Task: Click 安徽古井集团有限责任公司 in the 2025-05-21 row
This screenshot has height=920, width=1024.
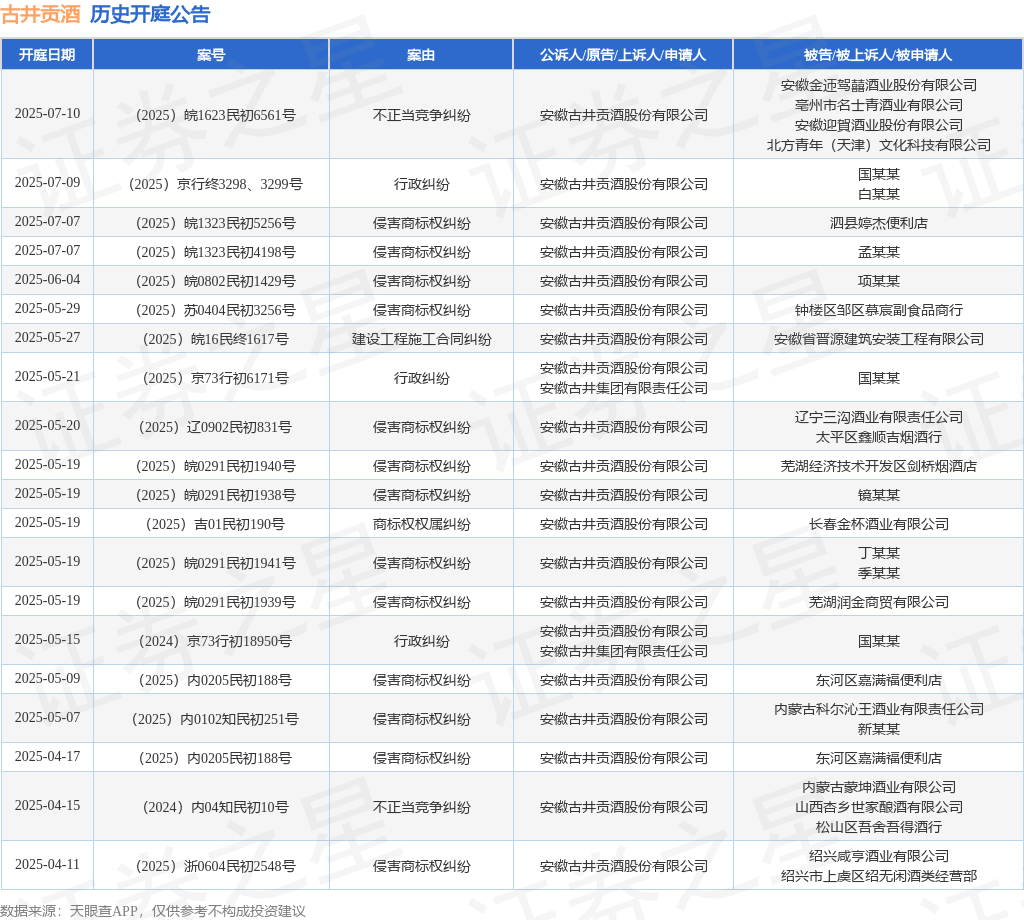Action: [624, 389]
